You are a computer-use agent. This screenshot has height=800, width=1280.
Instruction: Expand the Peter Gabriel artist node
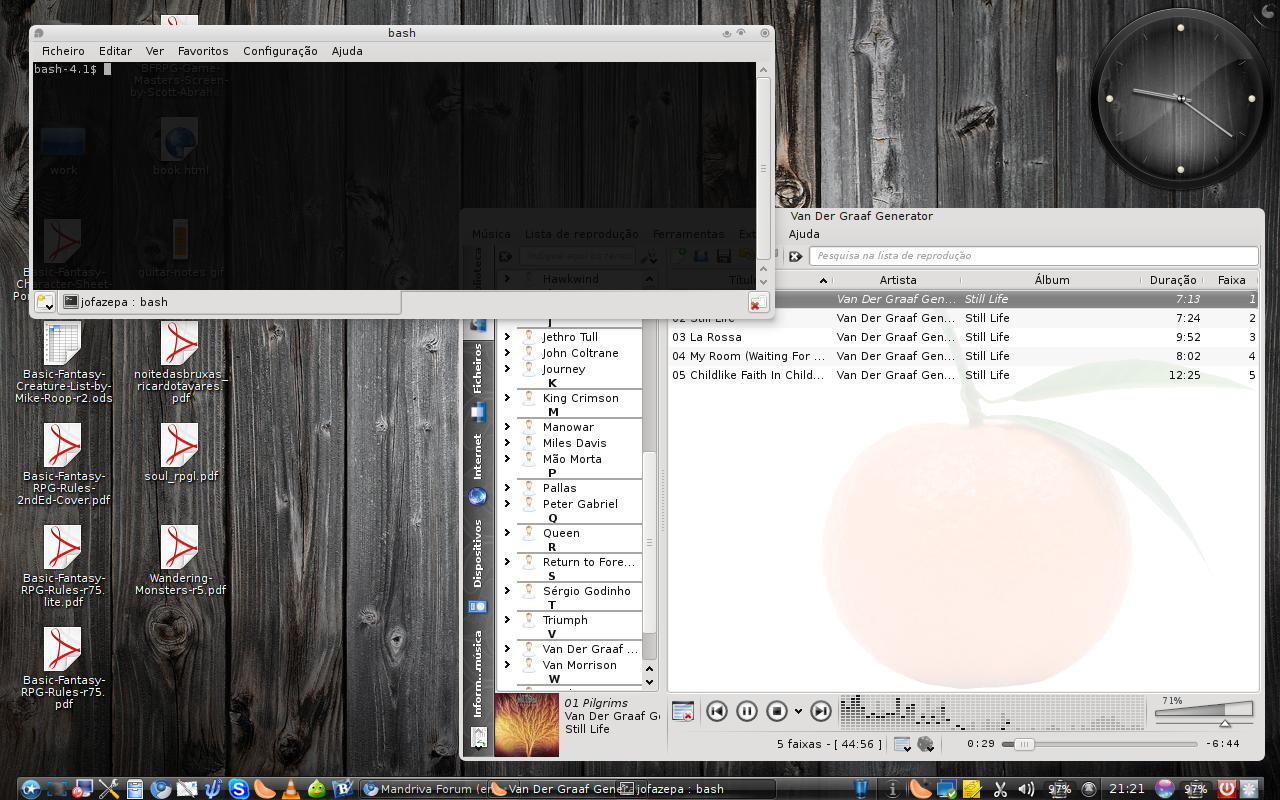click(507, 504)
